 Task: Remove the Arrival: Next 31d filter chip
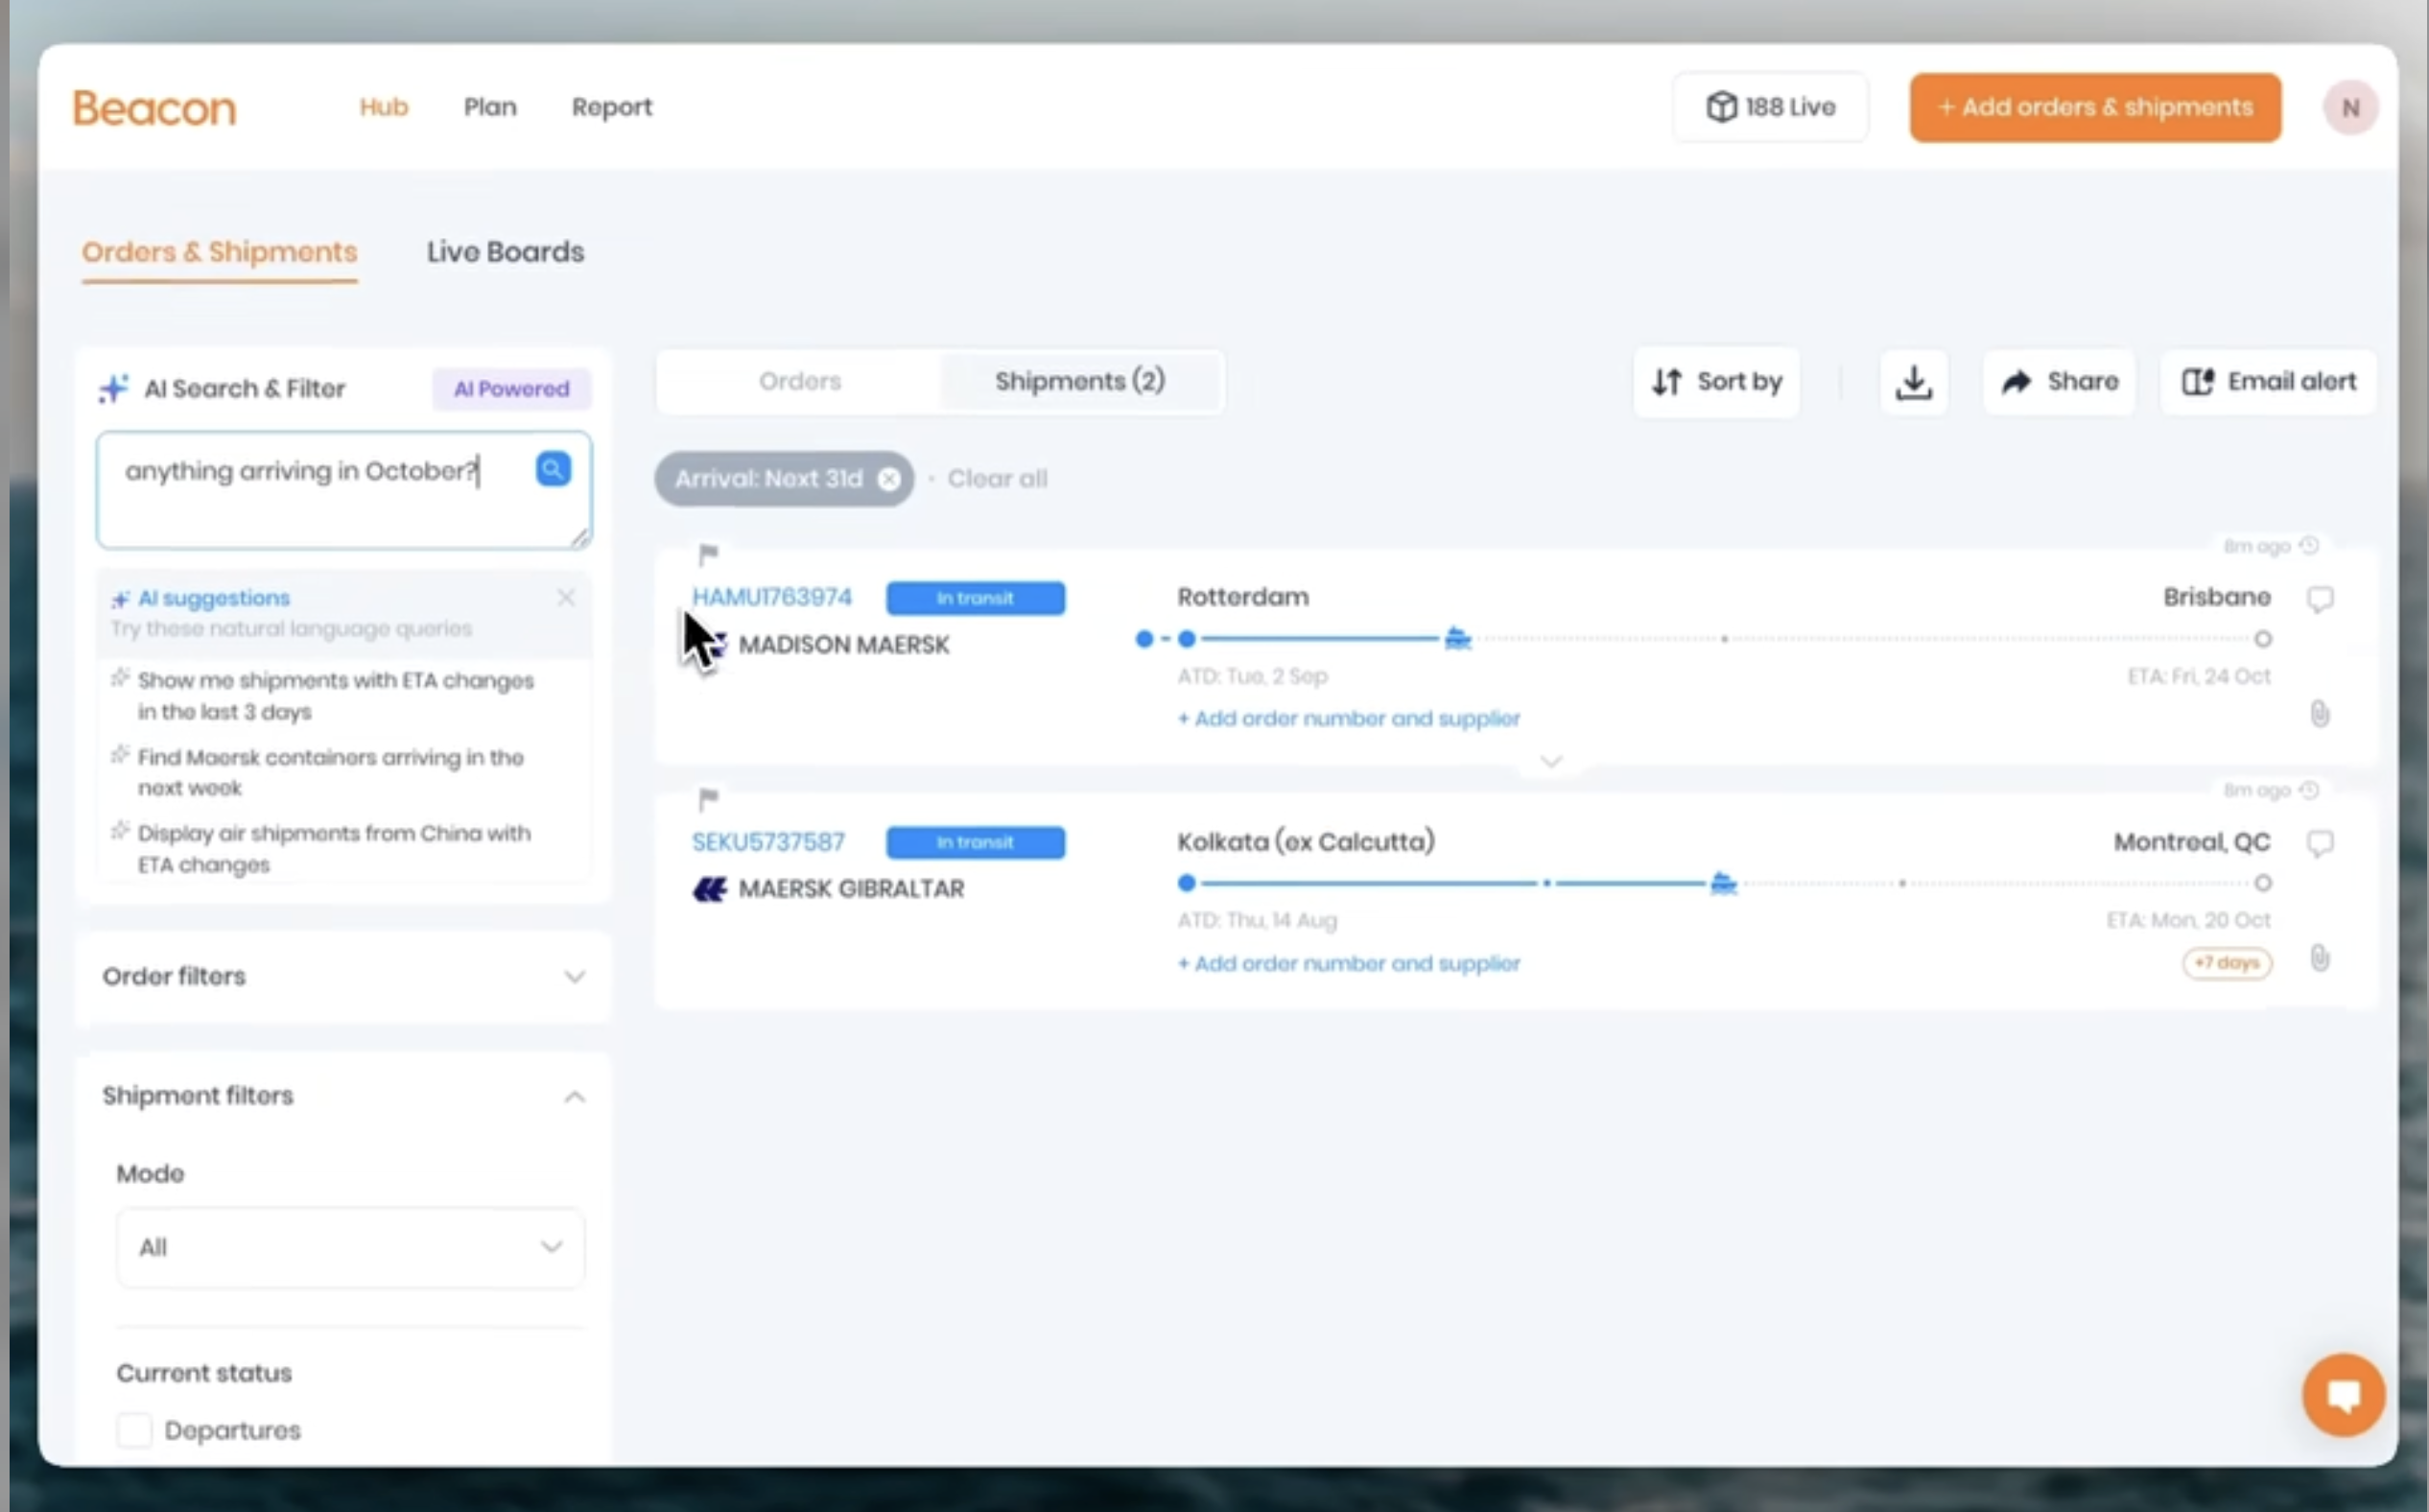point(888,479)
